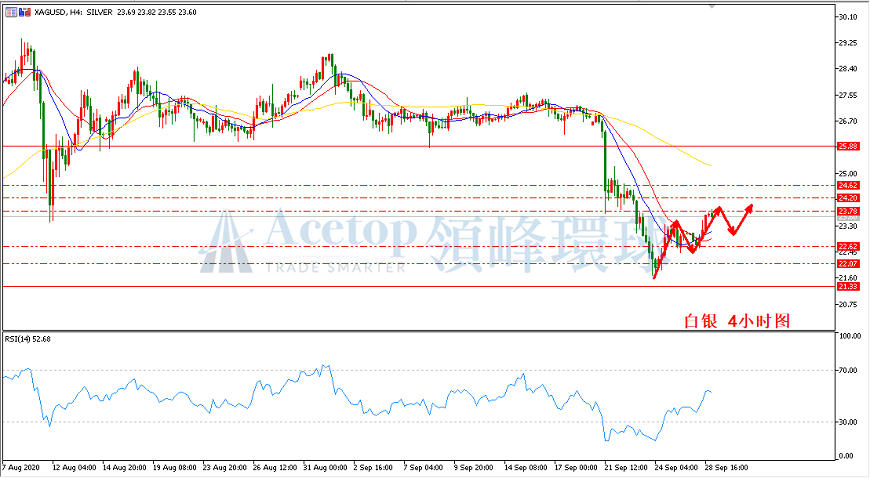
Task: Click the end of the yellow moving average
Action: (x=711, y=165)
